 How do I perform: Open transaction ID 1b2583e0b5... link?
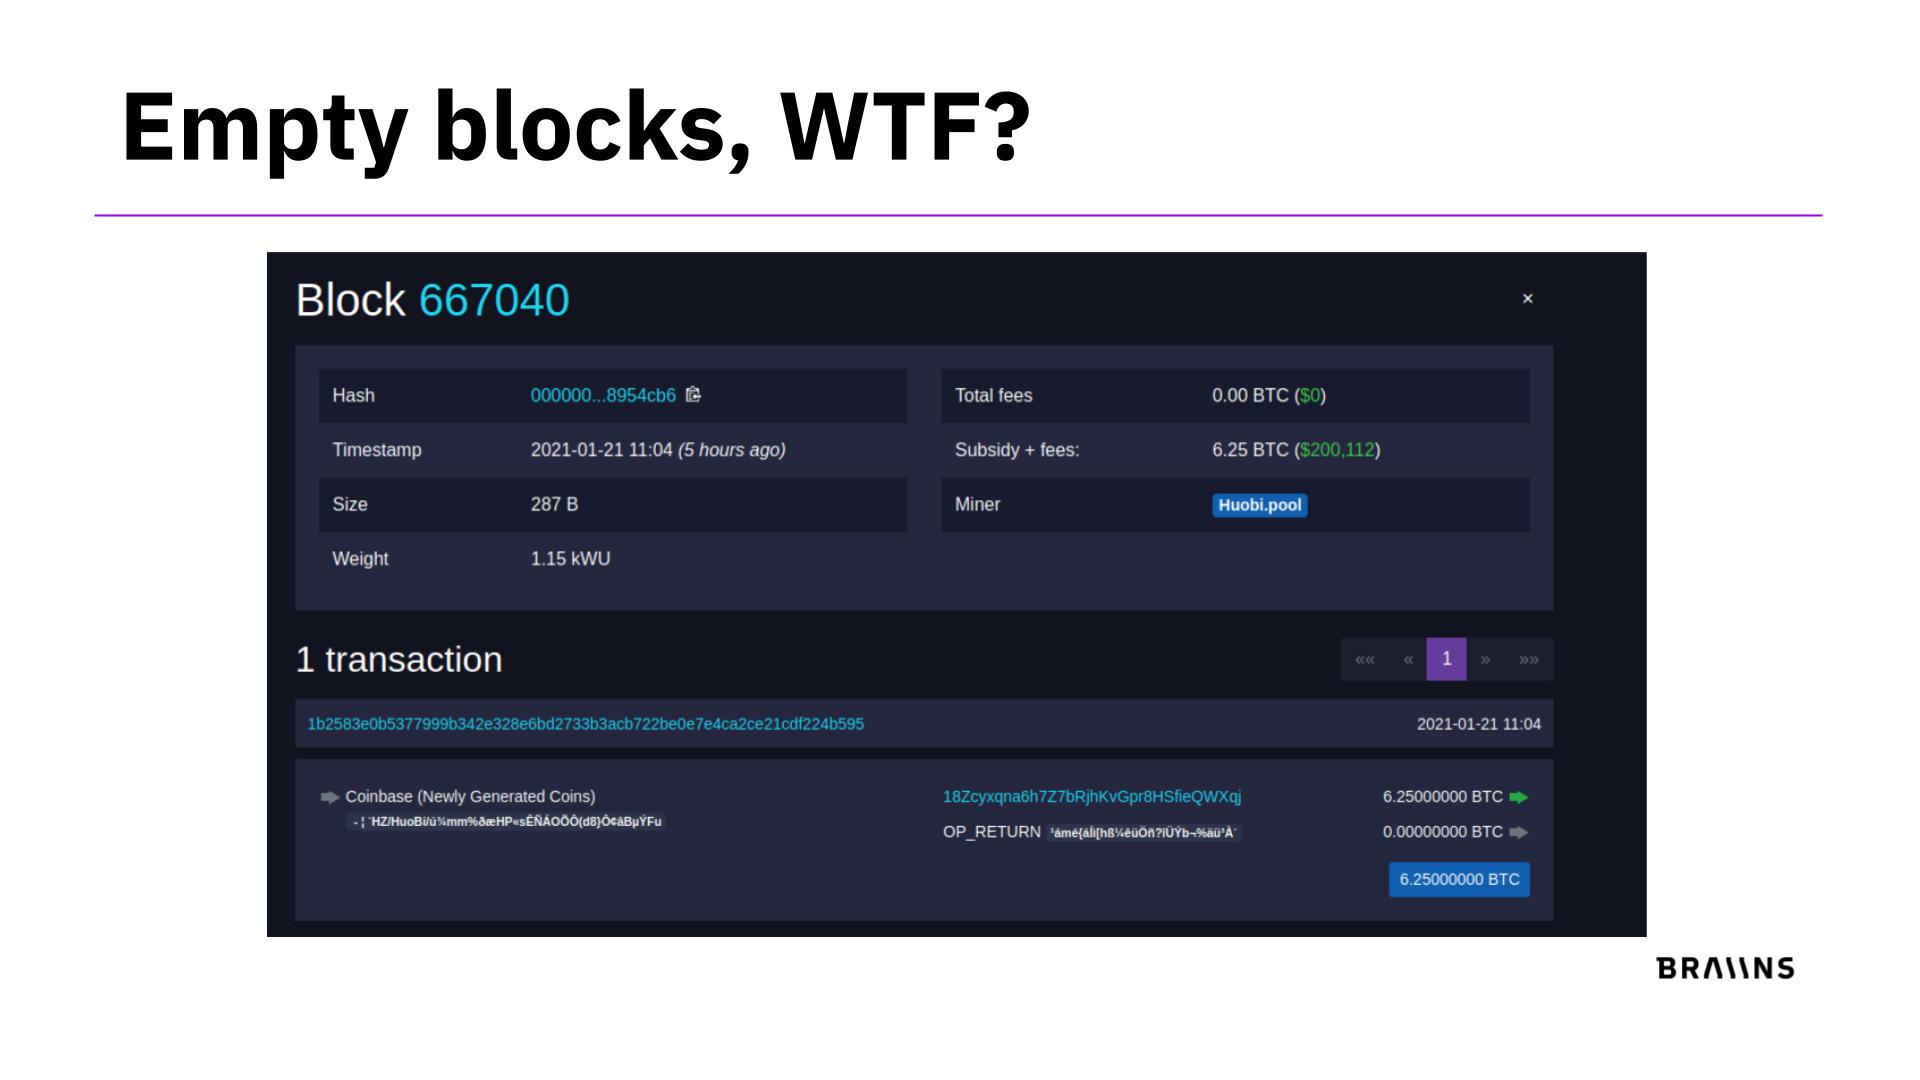coord(585,724)
